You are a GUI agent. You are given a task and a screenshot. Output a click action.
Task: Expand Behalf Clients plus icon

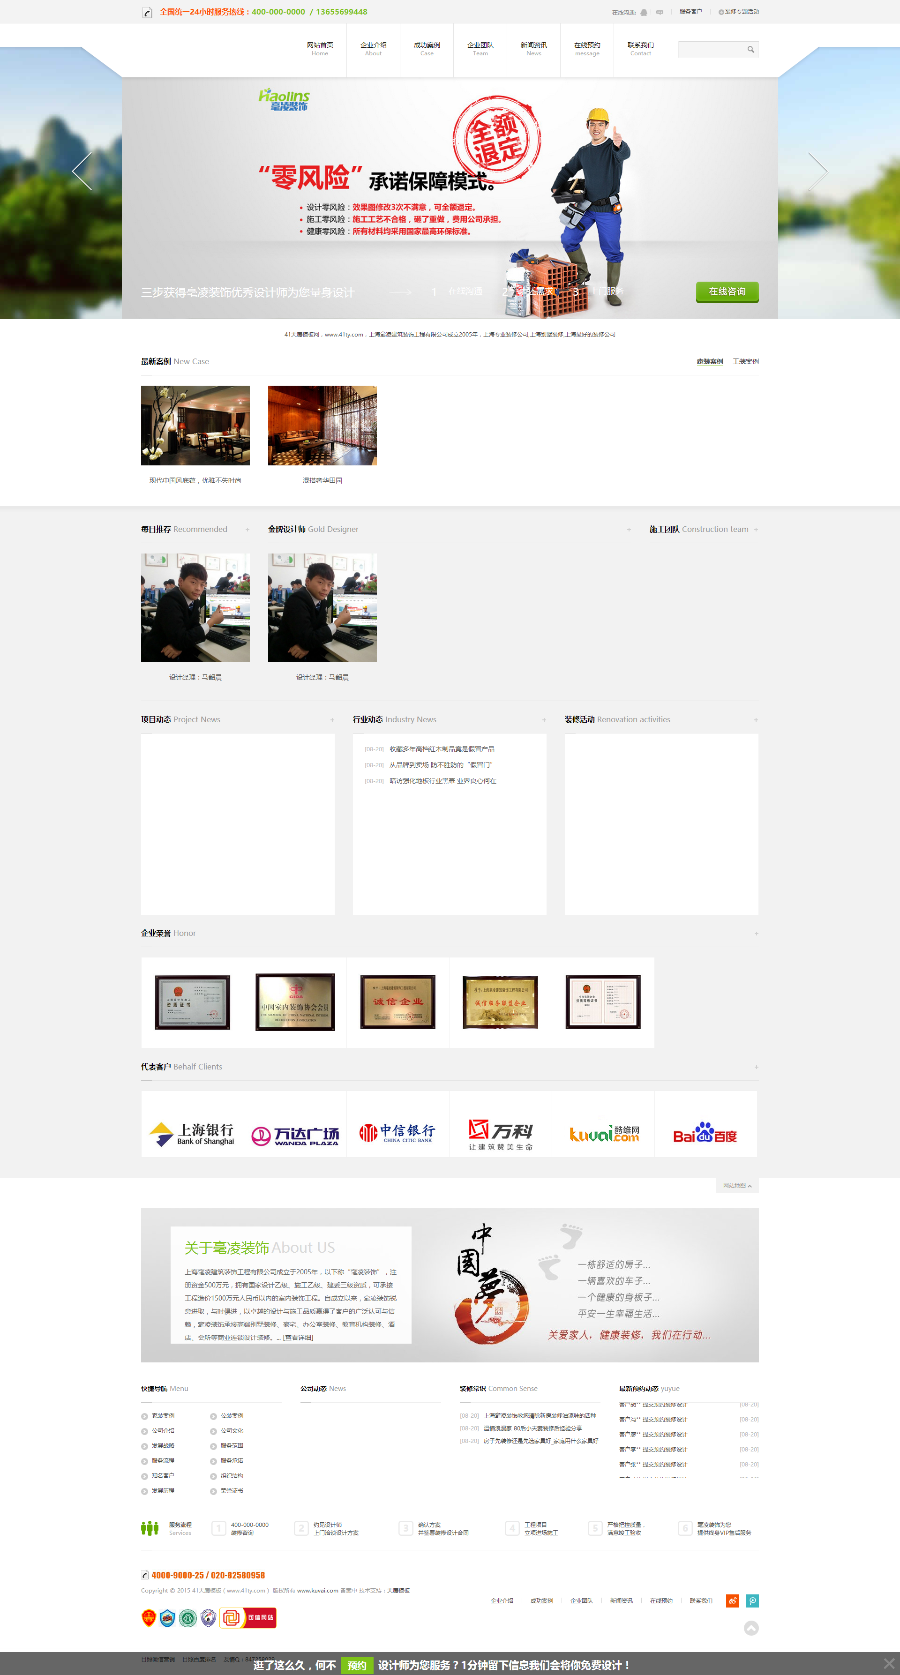[756, 1067]
